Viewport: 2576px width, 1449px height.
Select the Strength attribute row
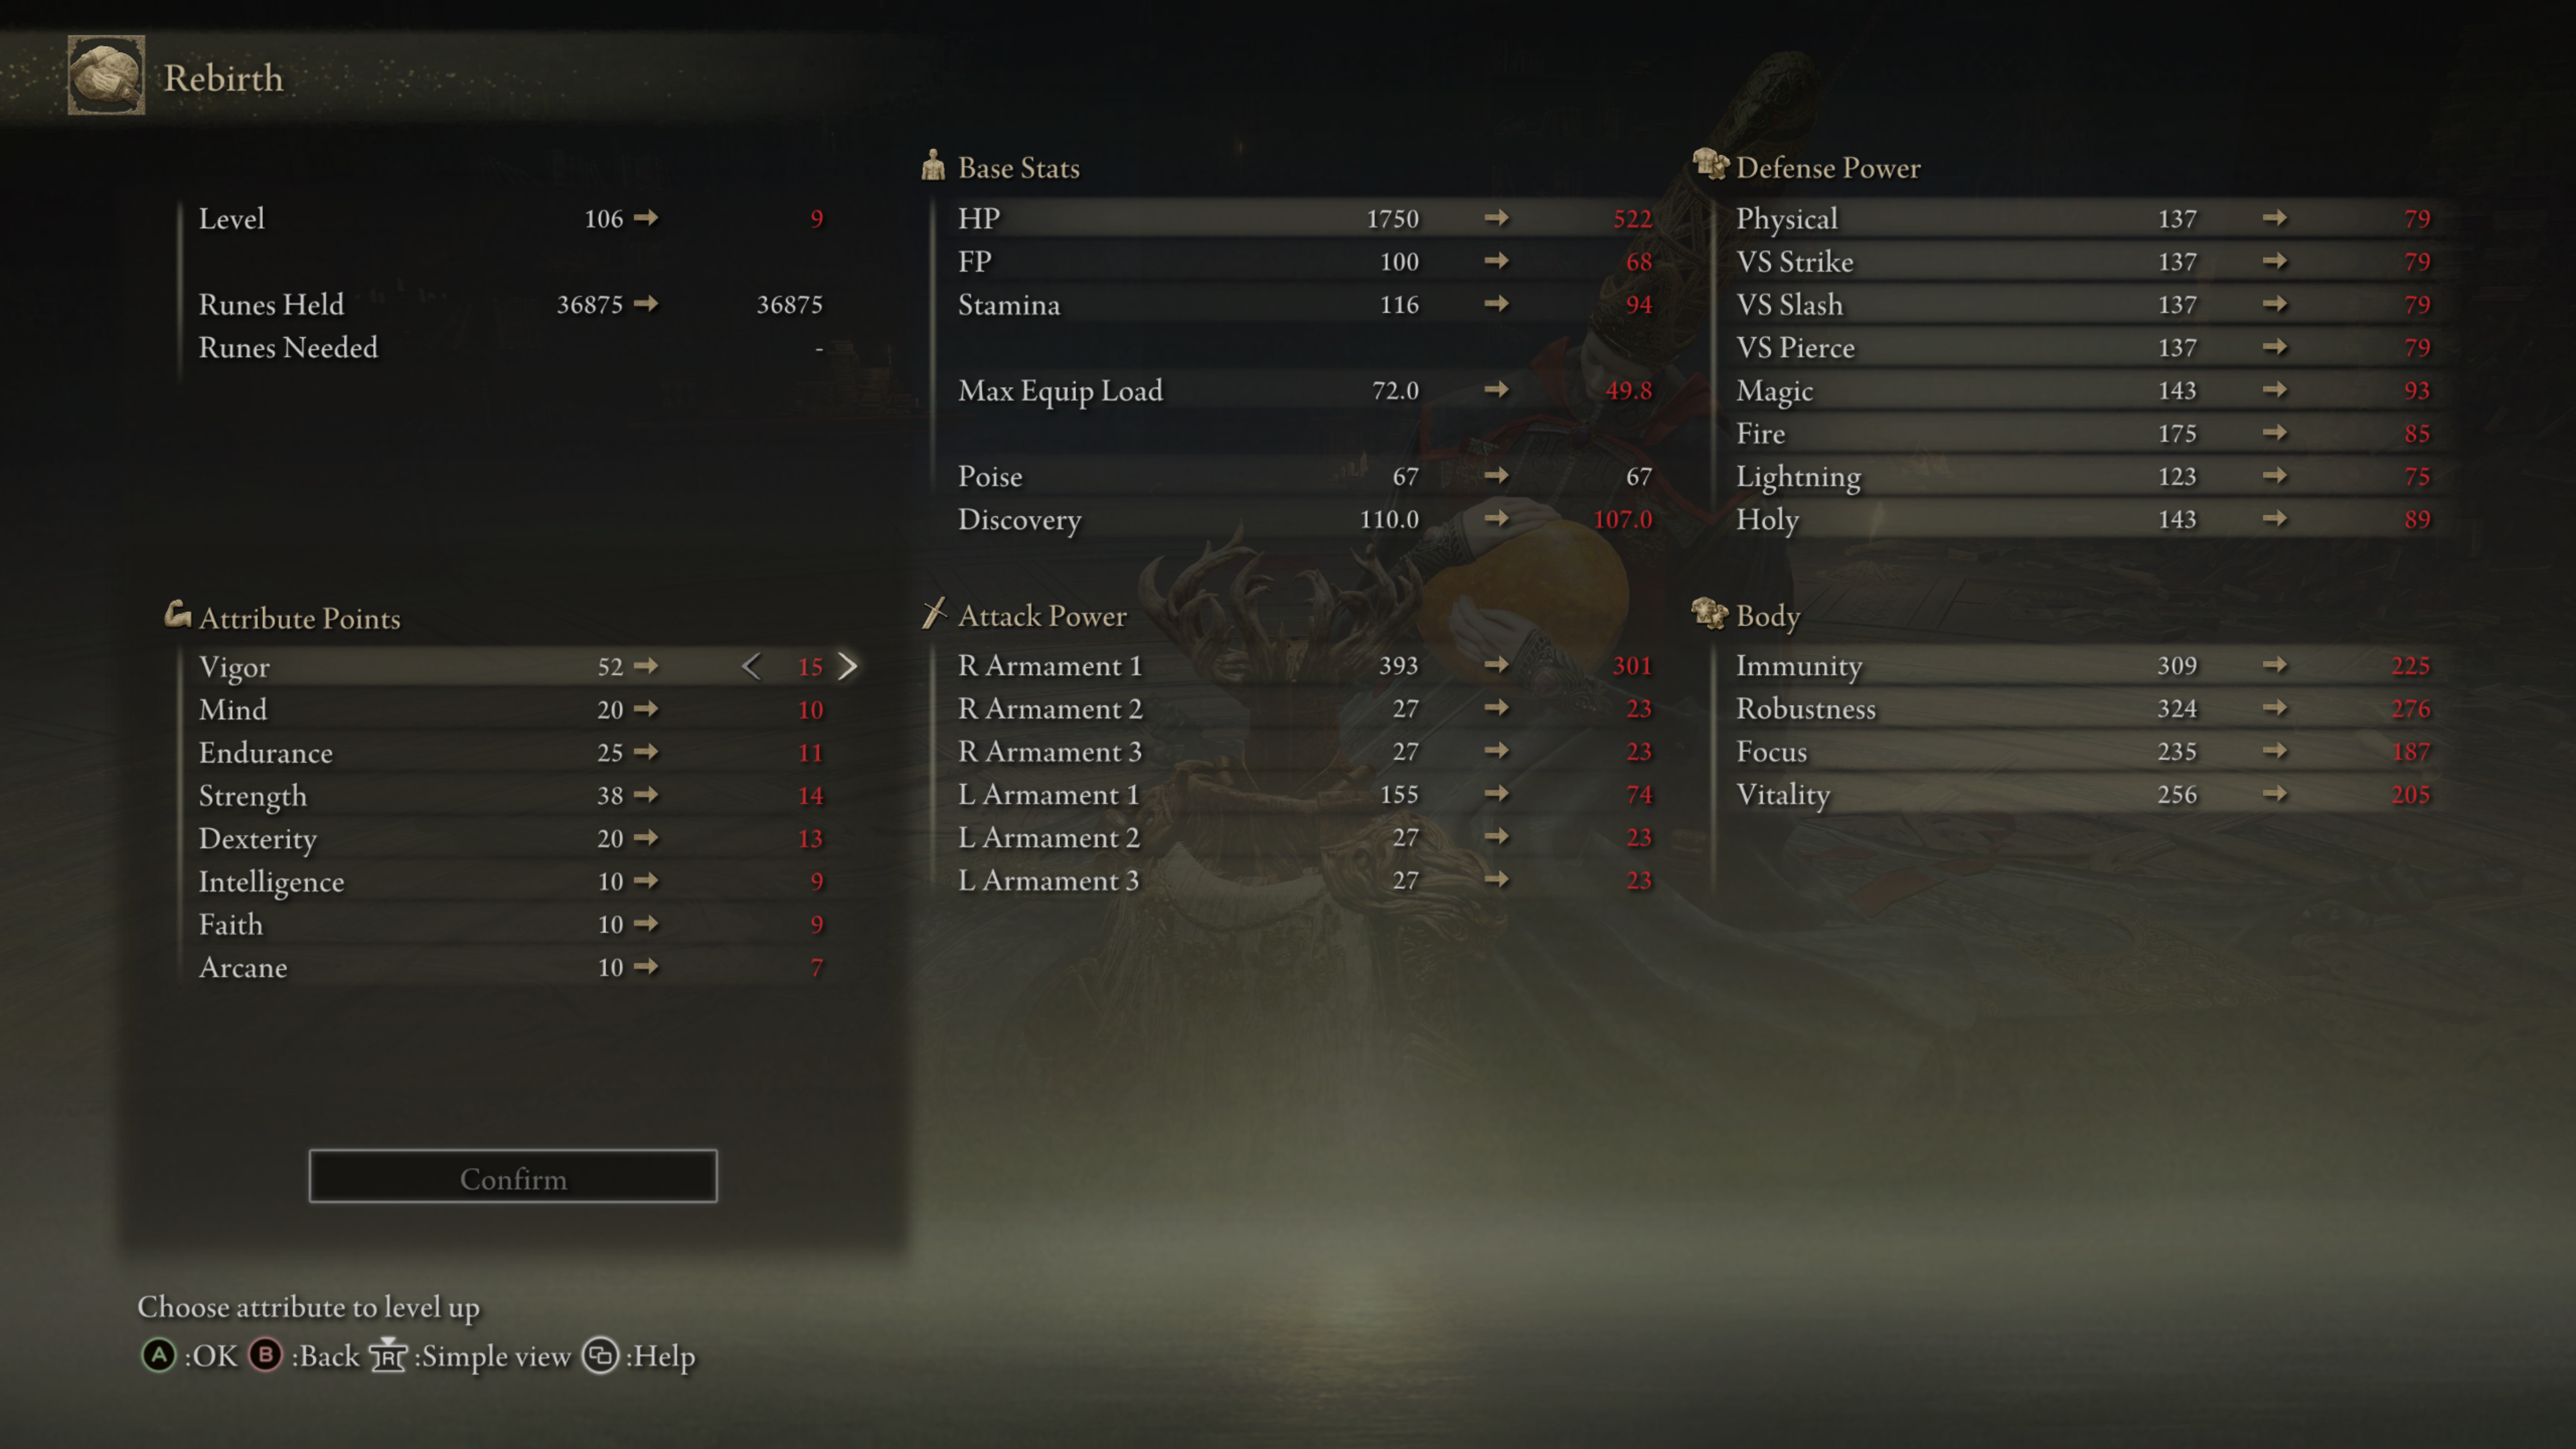coord(513,794)
